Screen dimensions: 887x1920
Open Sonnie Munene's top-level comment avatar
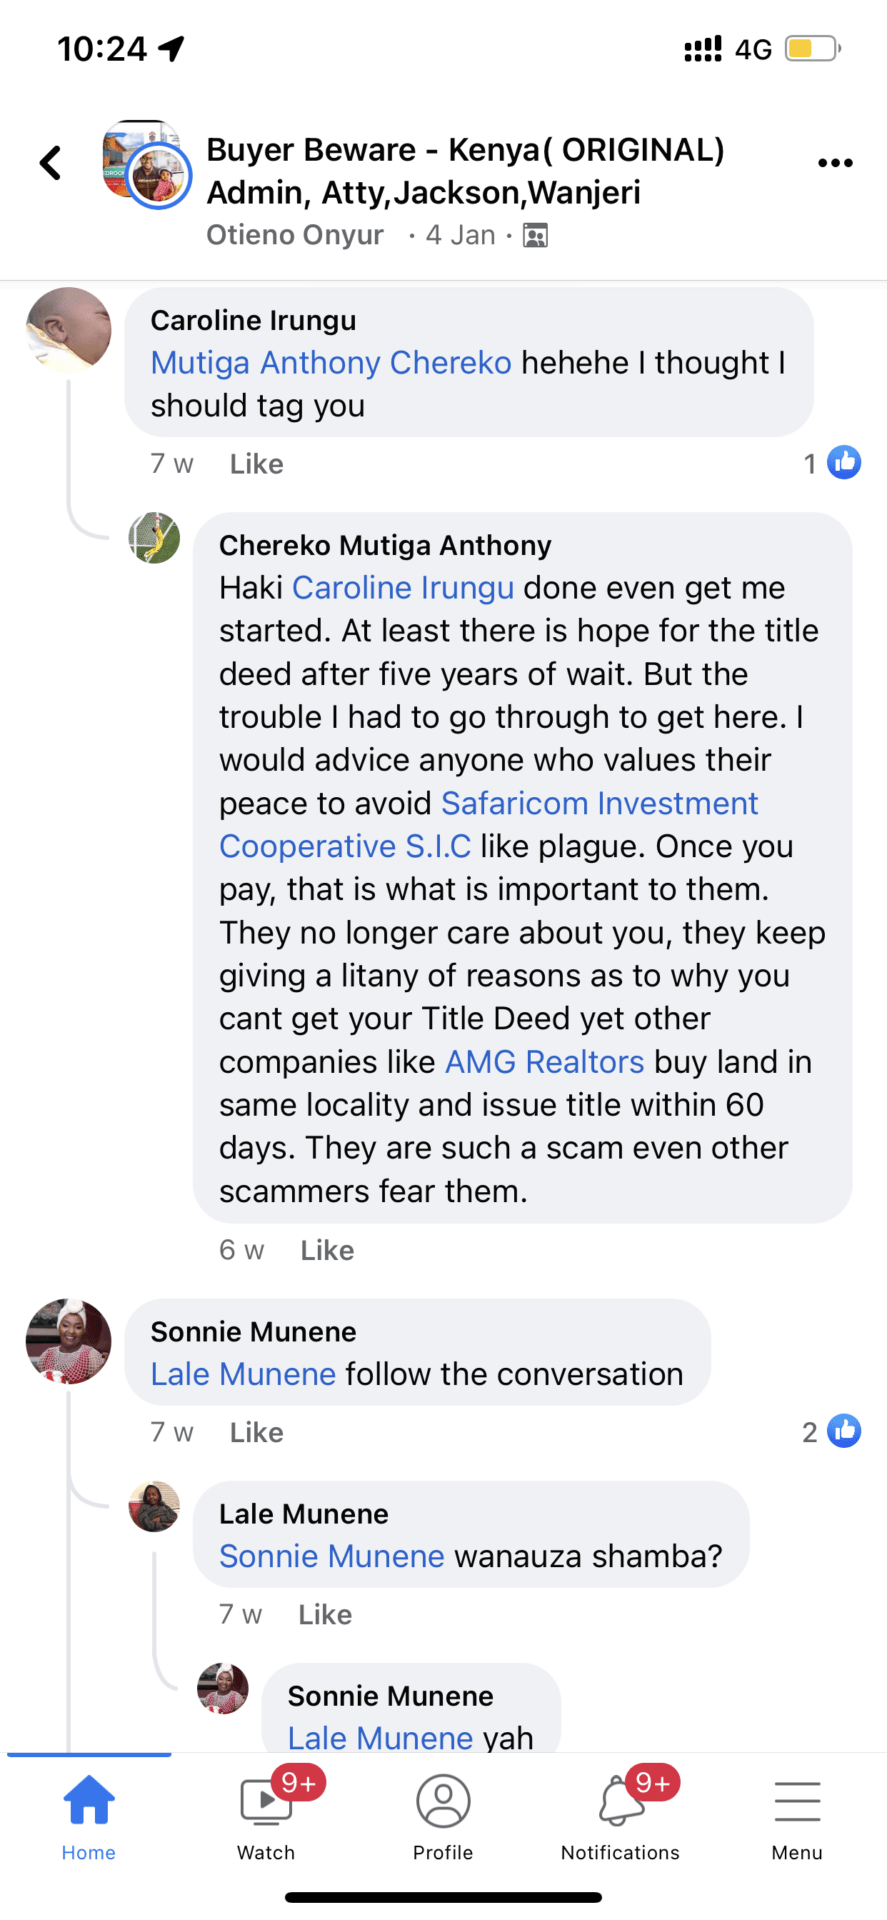69,1341
